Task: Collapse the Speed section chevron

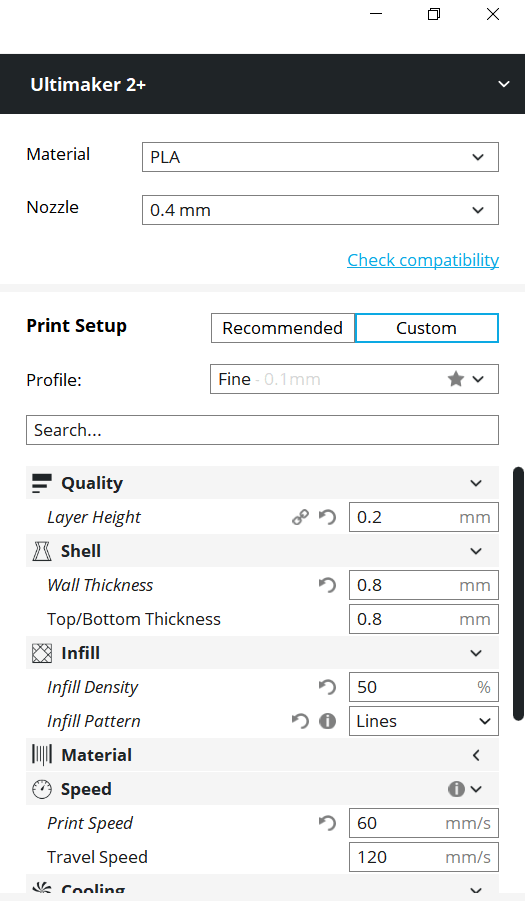Action: click(476, 789)
